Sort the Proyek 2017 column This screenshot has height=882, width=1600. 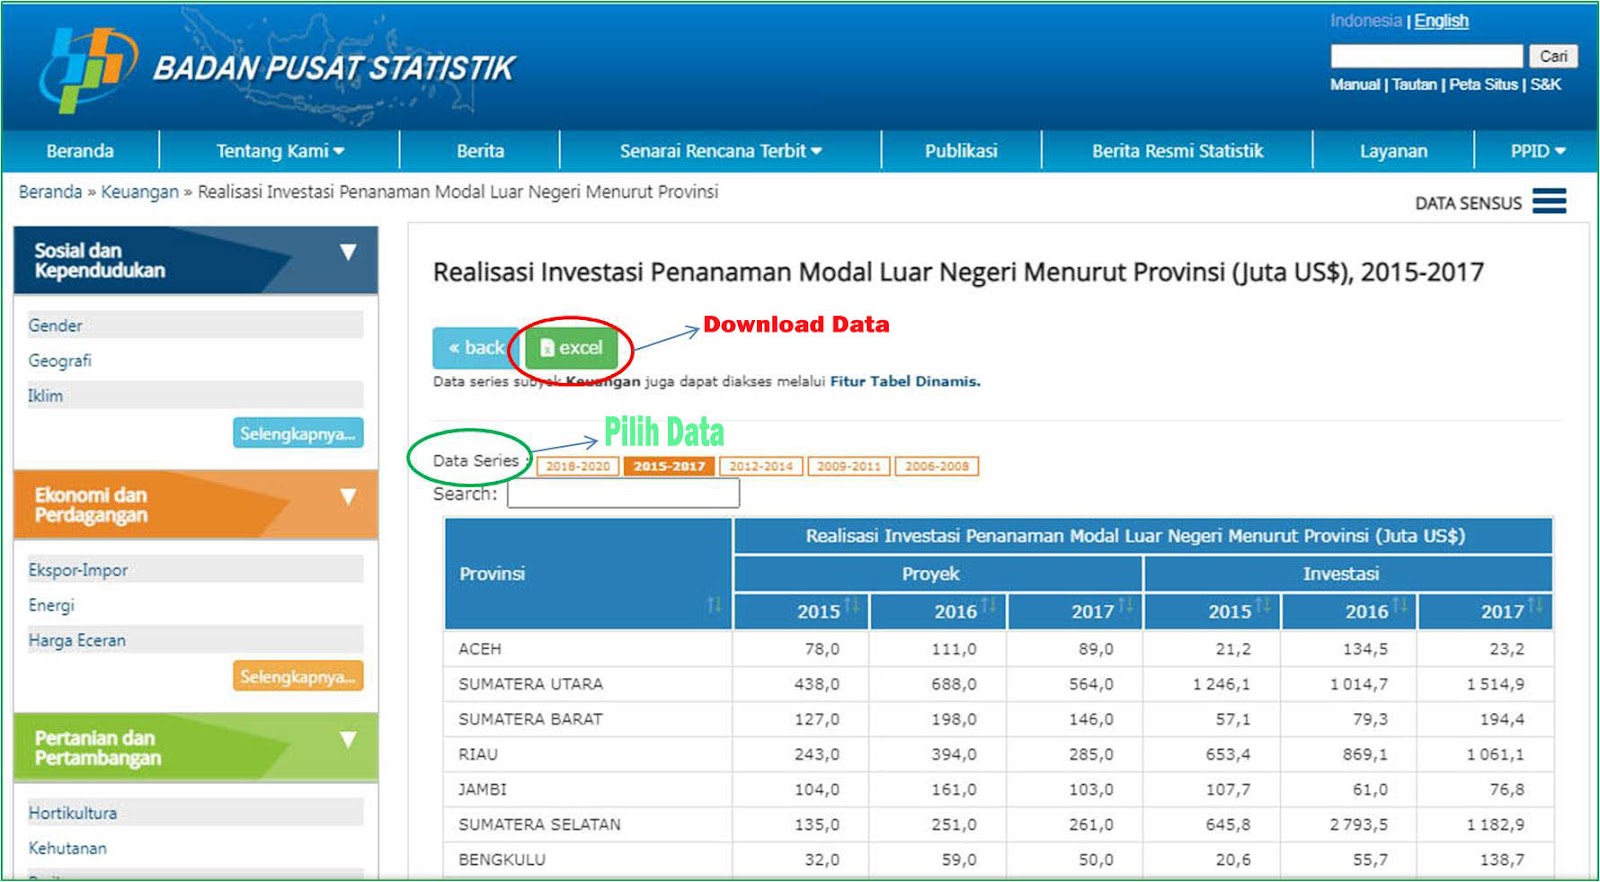[x=1125, y=605]
